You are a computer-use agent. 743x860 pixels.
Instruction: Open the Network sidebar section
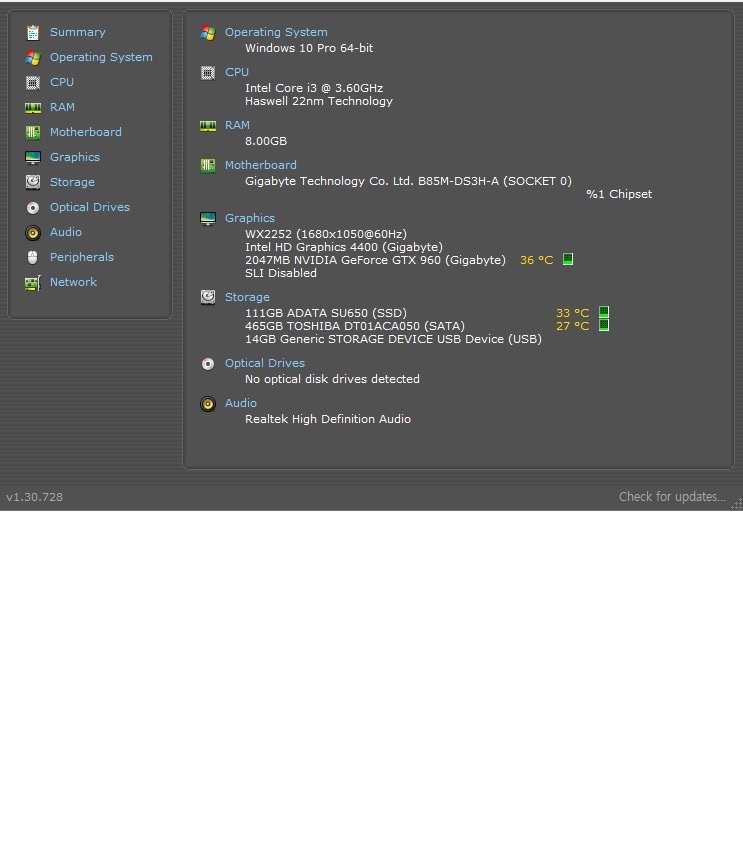[x=73, y=282]
